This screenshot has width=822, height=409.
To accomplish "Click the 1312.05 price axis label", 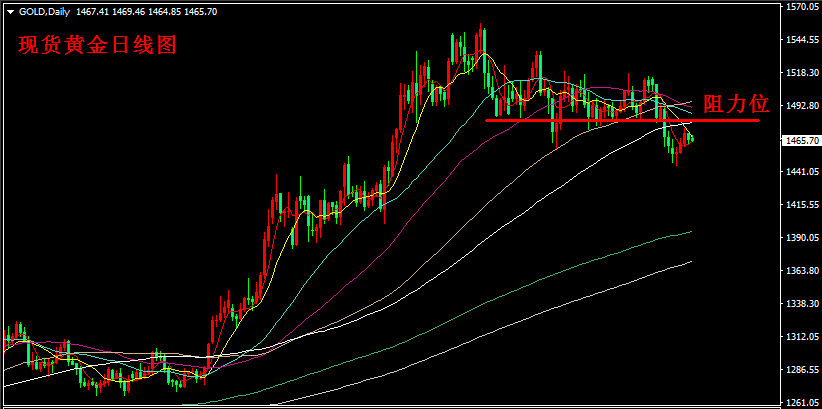I will [x=803, y=337].
